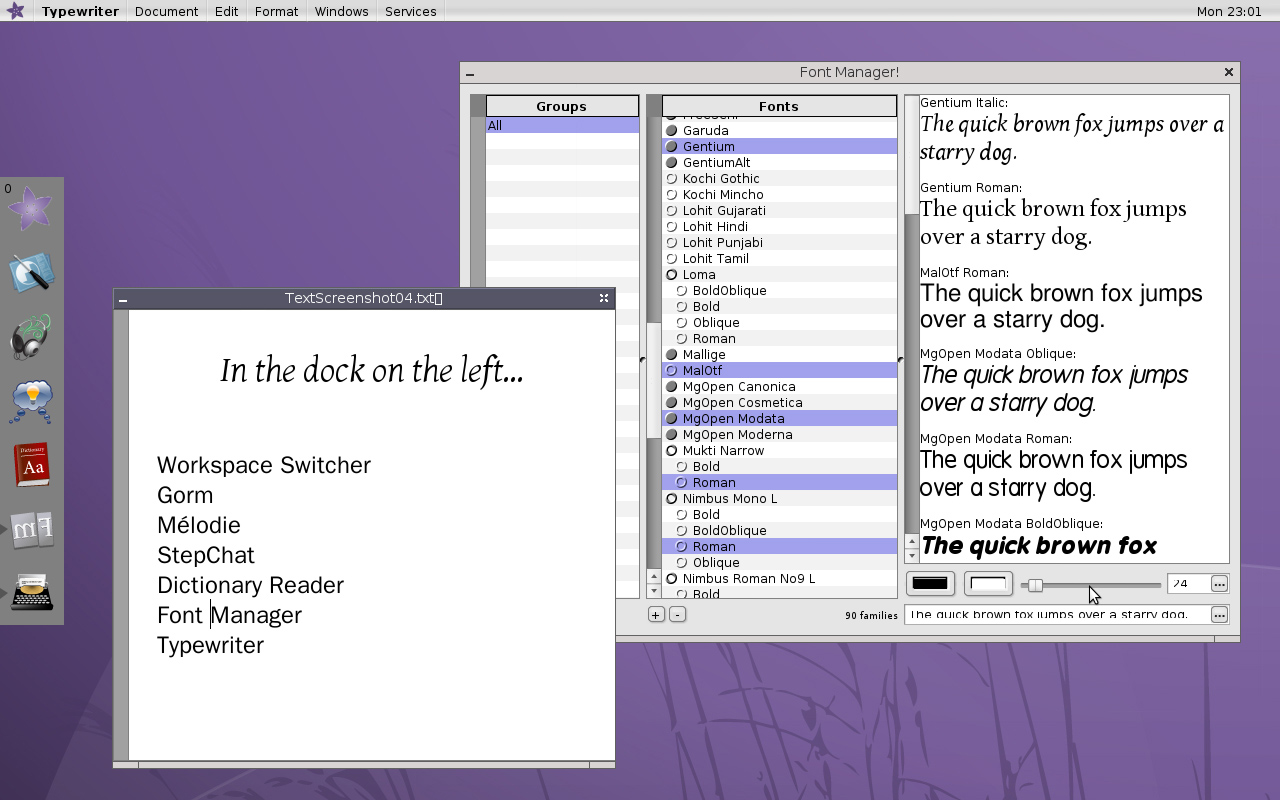Click the preview pane scroll down arrow

pos(911,556)
